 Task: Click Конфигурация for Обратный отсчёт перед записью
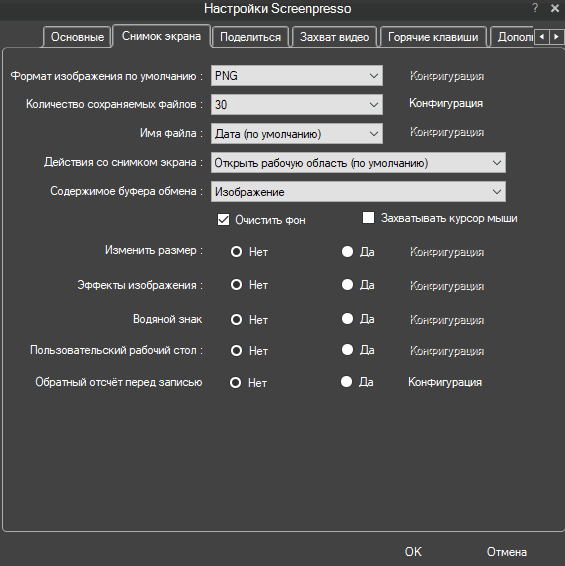[445, 382]
